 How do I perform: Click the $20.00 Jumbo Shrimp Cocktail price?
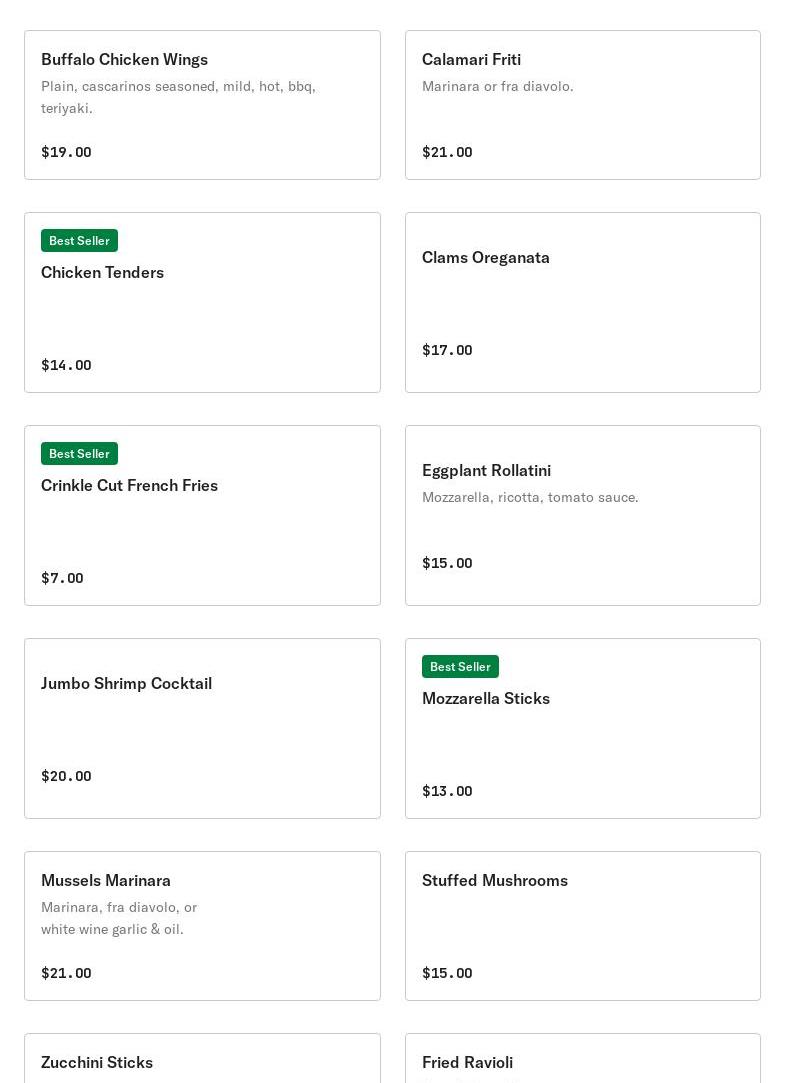[66, 776]
